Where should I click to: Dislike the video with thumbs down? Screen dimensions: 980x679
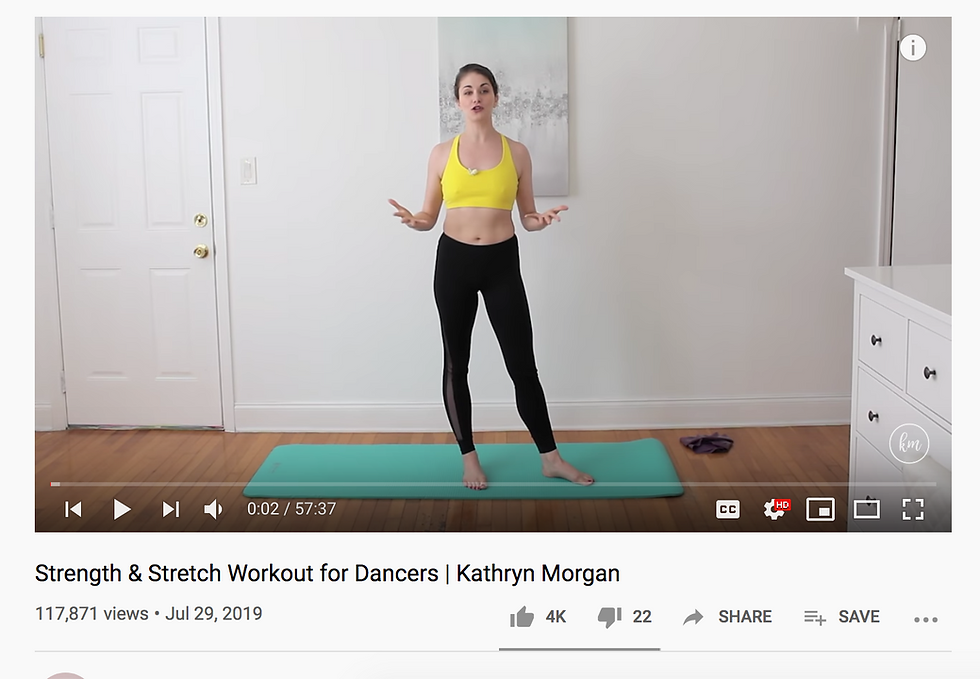click(624, 617)
